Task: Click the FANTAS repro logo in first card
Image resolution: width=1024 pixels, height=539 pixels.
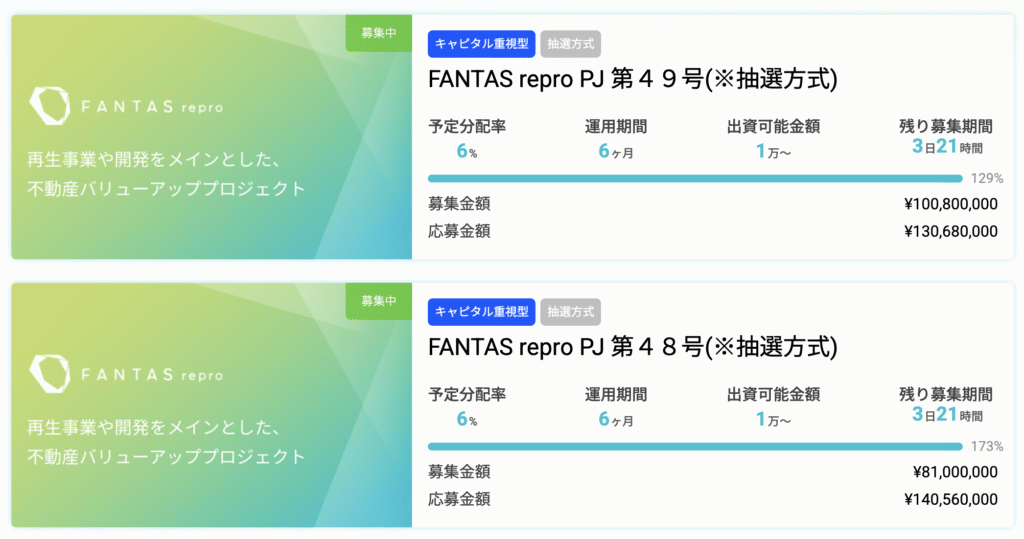Action: click(x=127, y=106)
